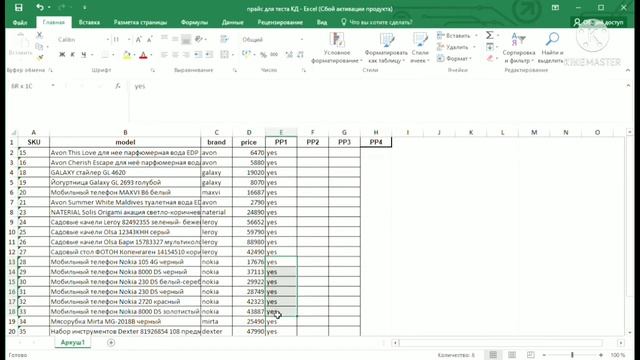Click the Clear eraser icon
The image size is (640, 360).
(490, 58)
